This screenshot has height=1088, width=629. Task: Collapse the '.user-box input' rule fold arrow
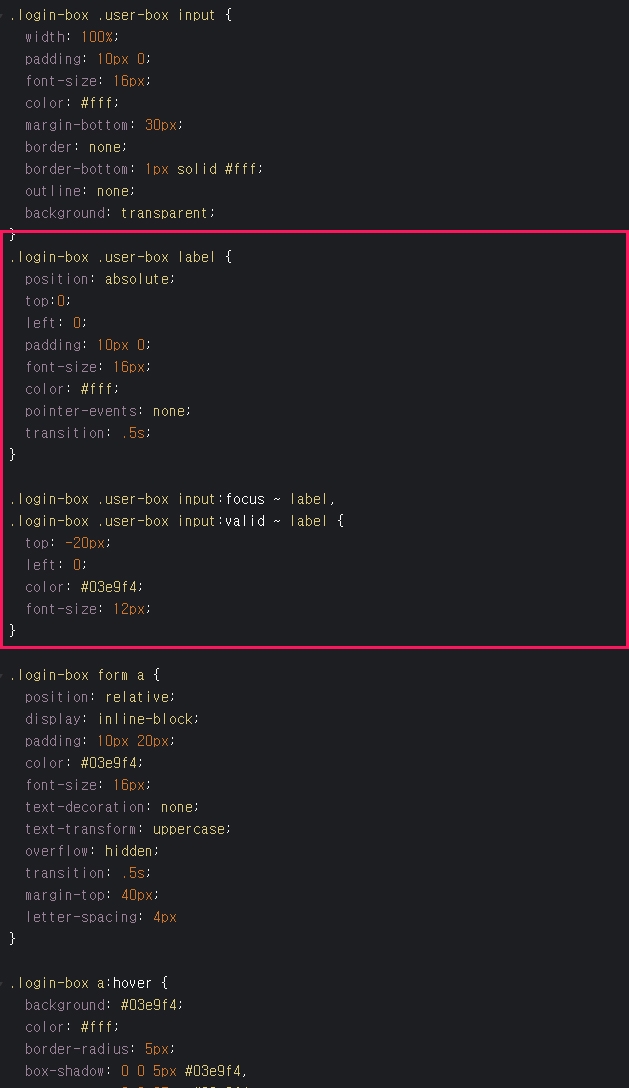2,15
